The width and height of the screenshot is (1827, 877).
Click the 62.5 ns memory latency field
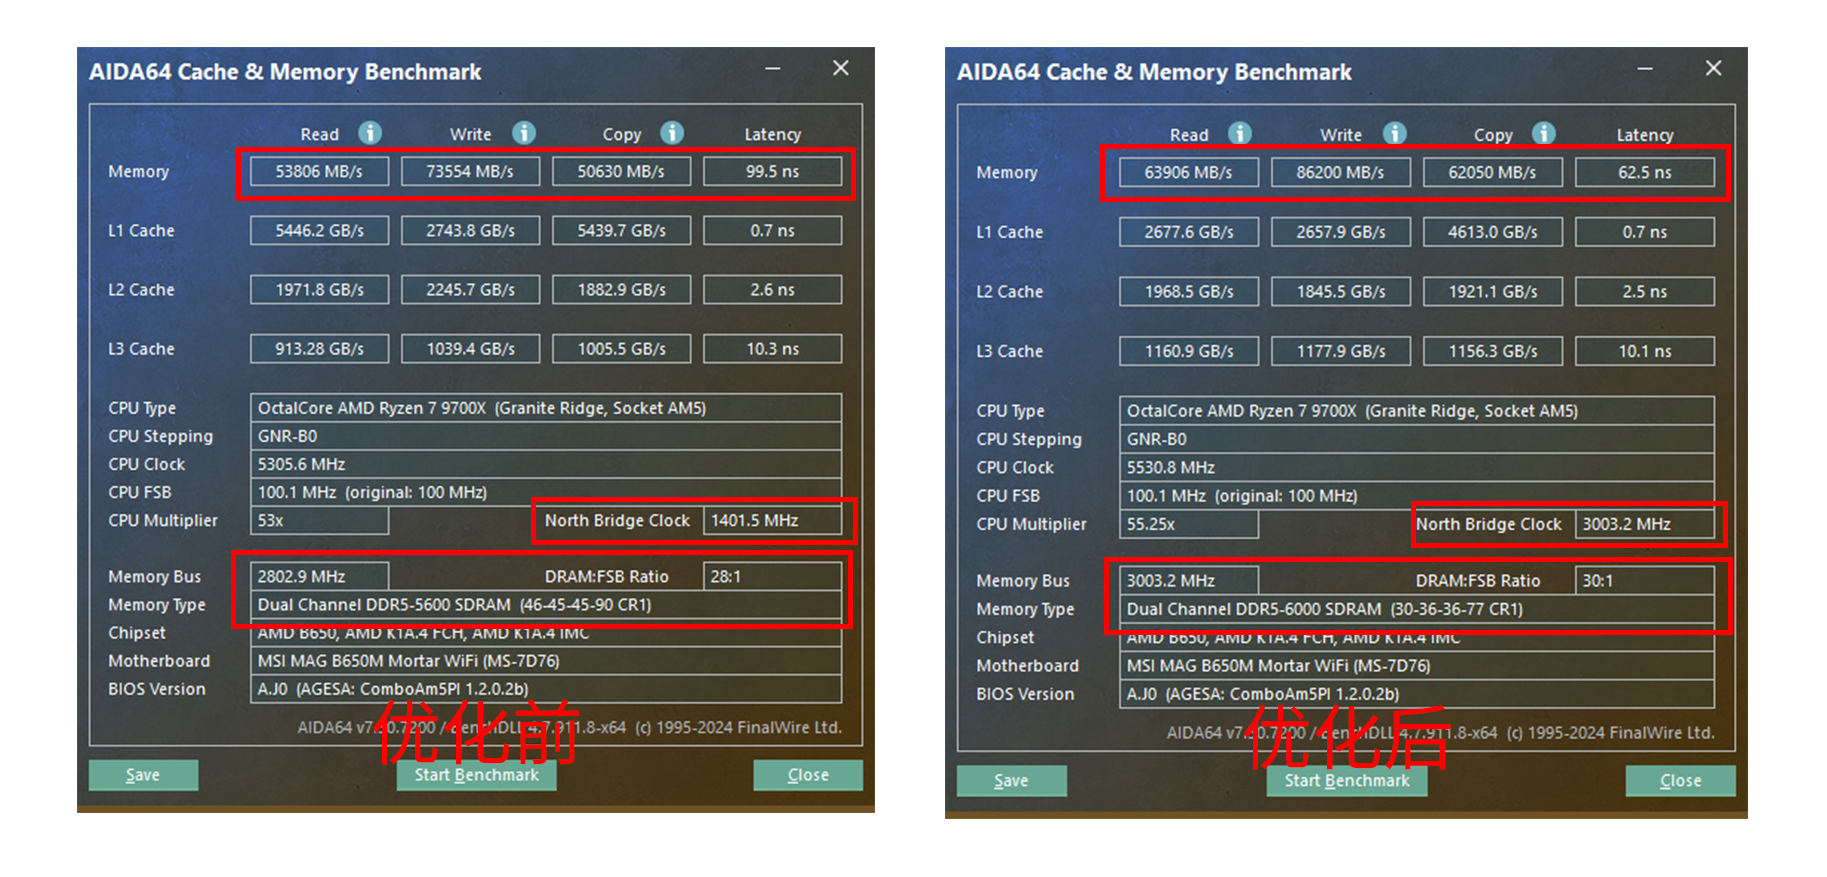(x=1644, y=172)
